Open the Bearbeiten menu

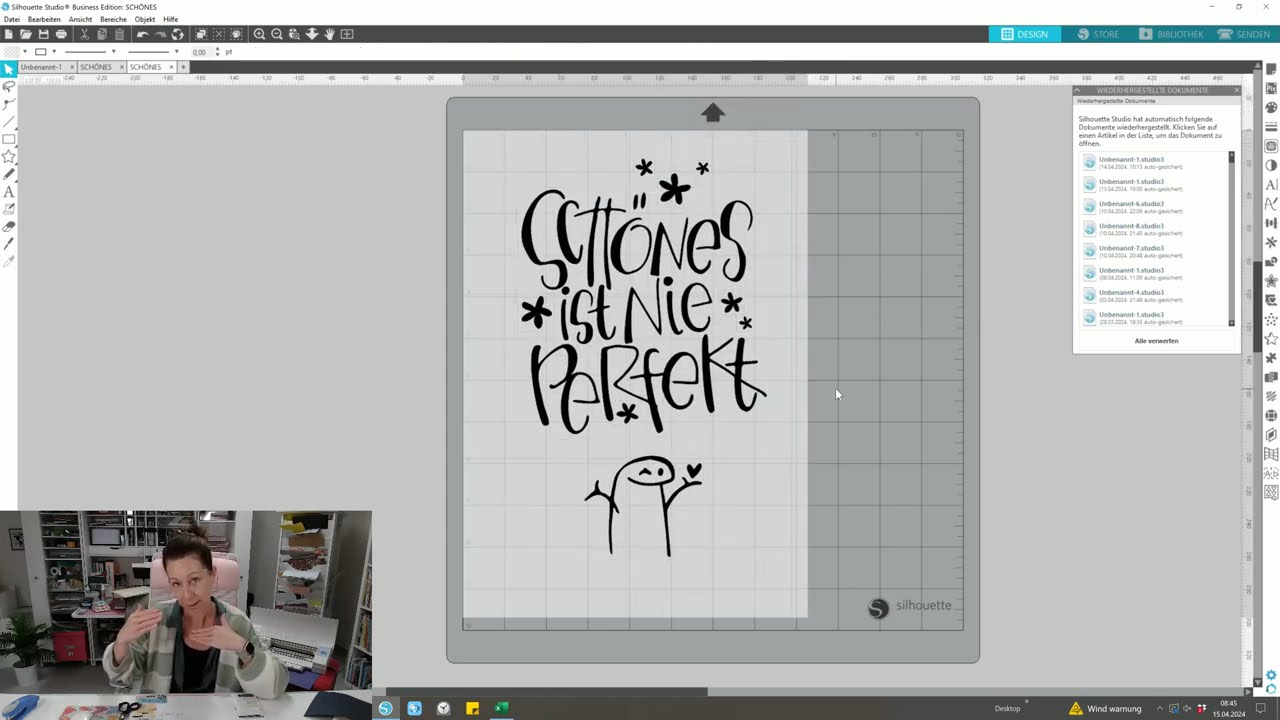point(44,19)
